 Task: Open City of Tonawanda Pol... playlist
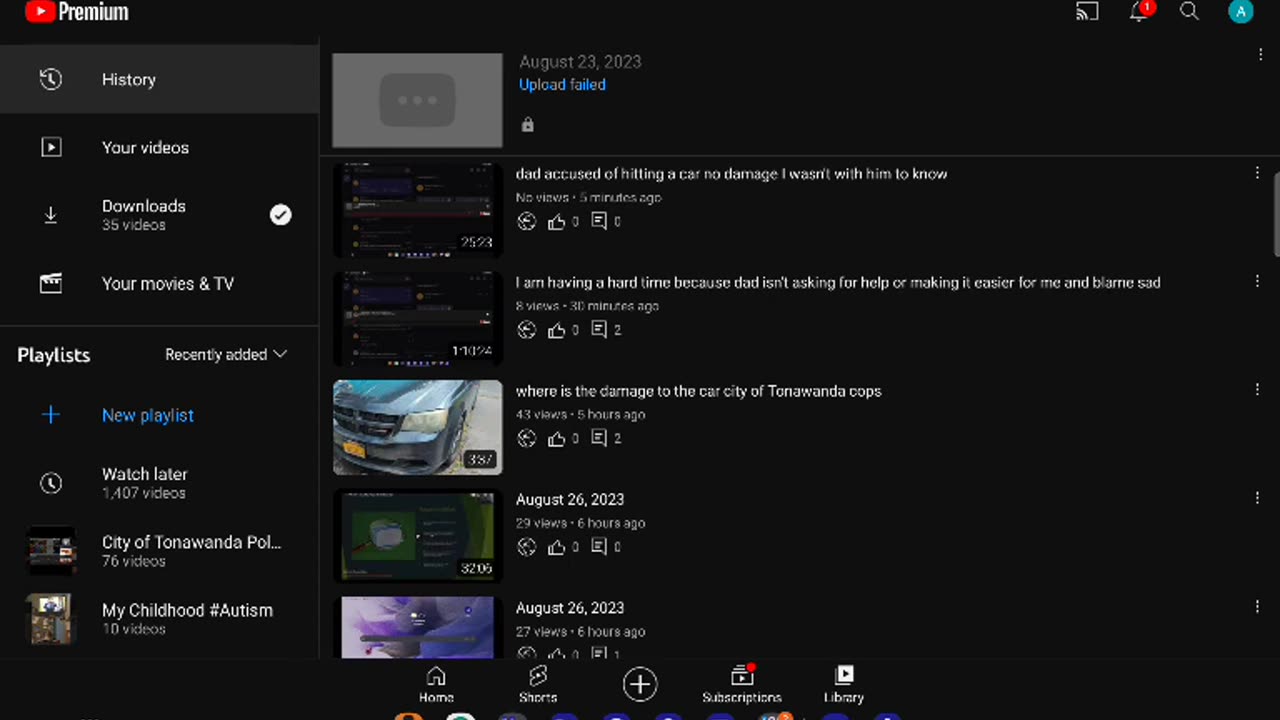pos(159,551)
